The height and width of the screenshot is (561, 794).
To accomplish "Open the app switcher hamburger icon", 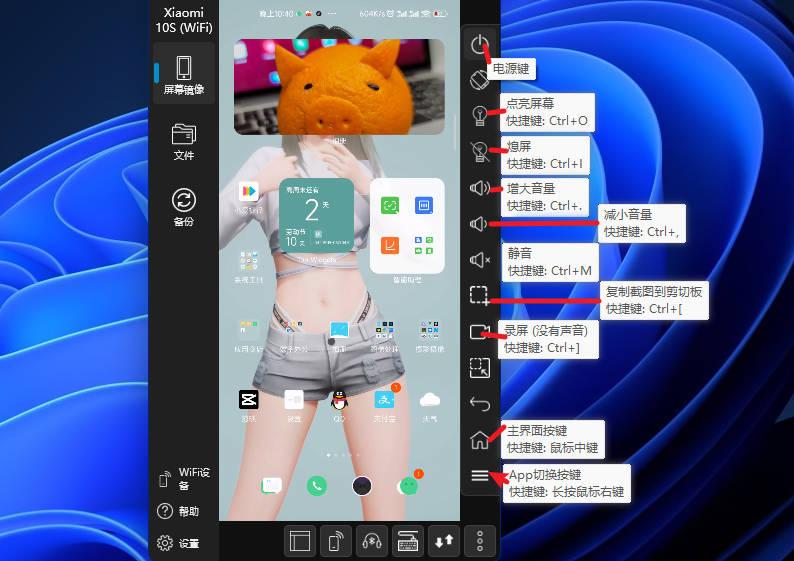I will [480, 476].
